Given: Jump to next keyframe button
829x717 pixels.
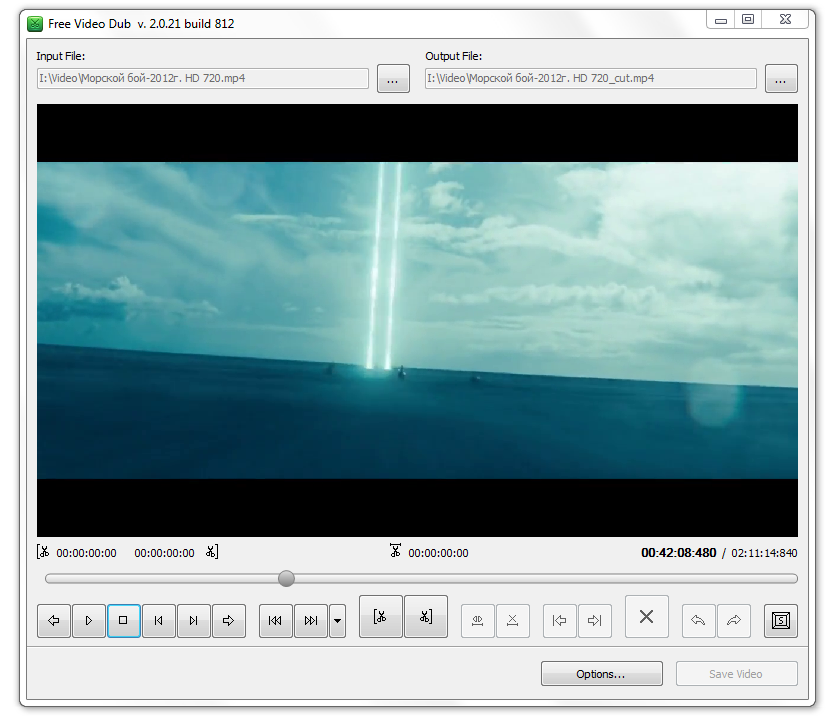Looking at the screenshot, I should [311, 621].
